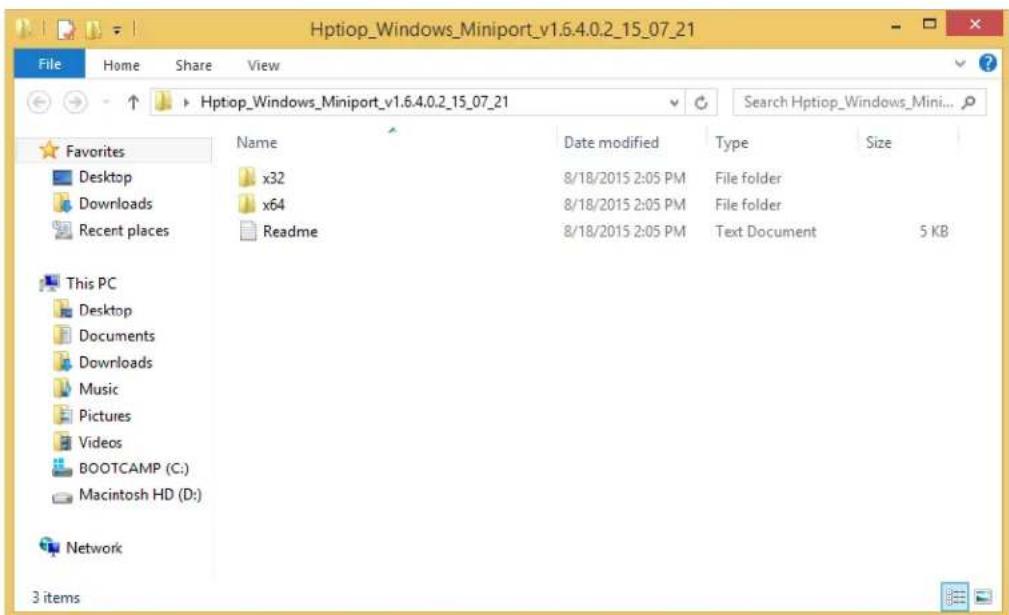Expand the address bar path chevron
This screenshot has height=615, width=1009.
(x=186, y=102)
